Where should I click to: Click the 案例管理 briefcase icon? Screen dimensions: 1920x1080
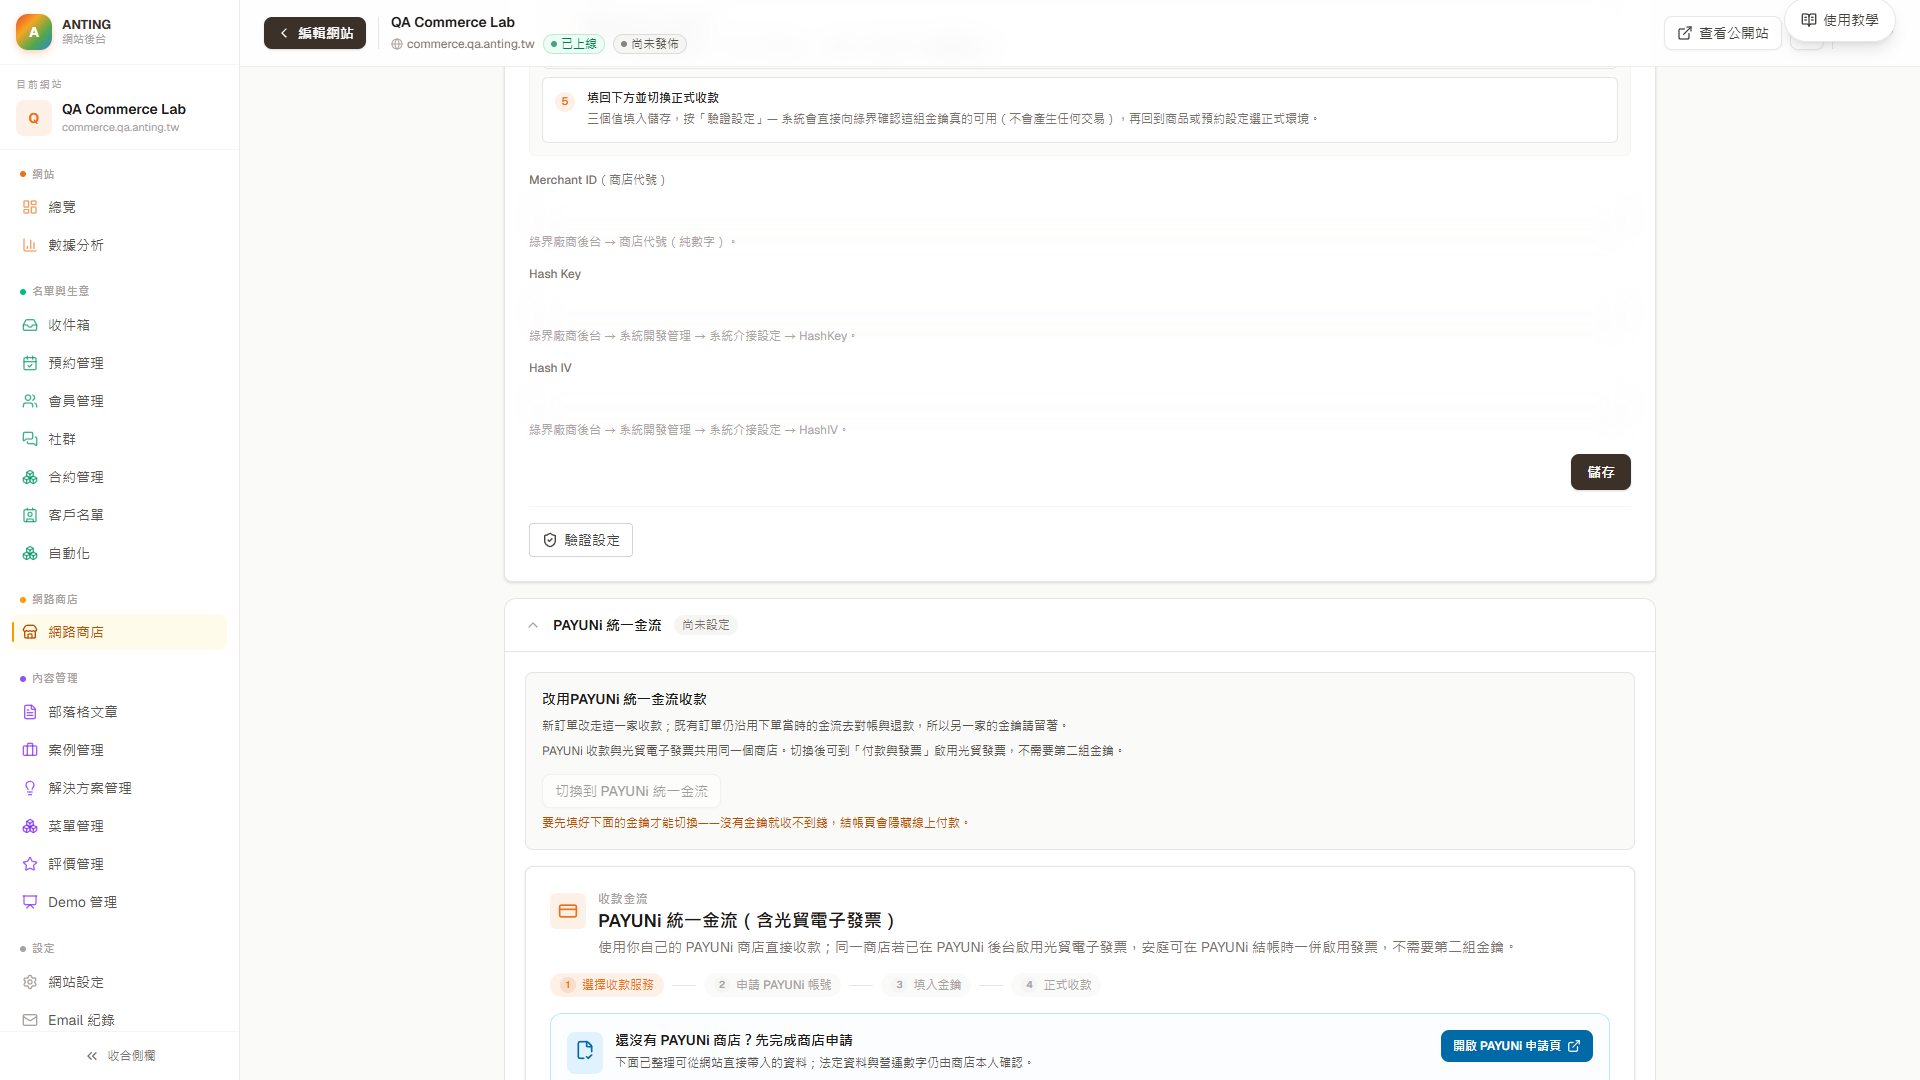tap(30, 750)
